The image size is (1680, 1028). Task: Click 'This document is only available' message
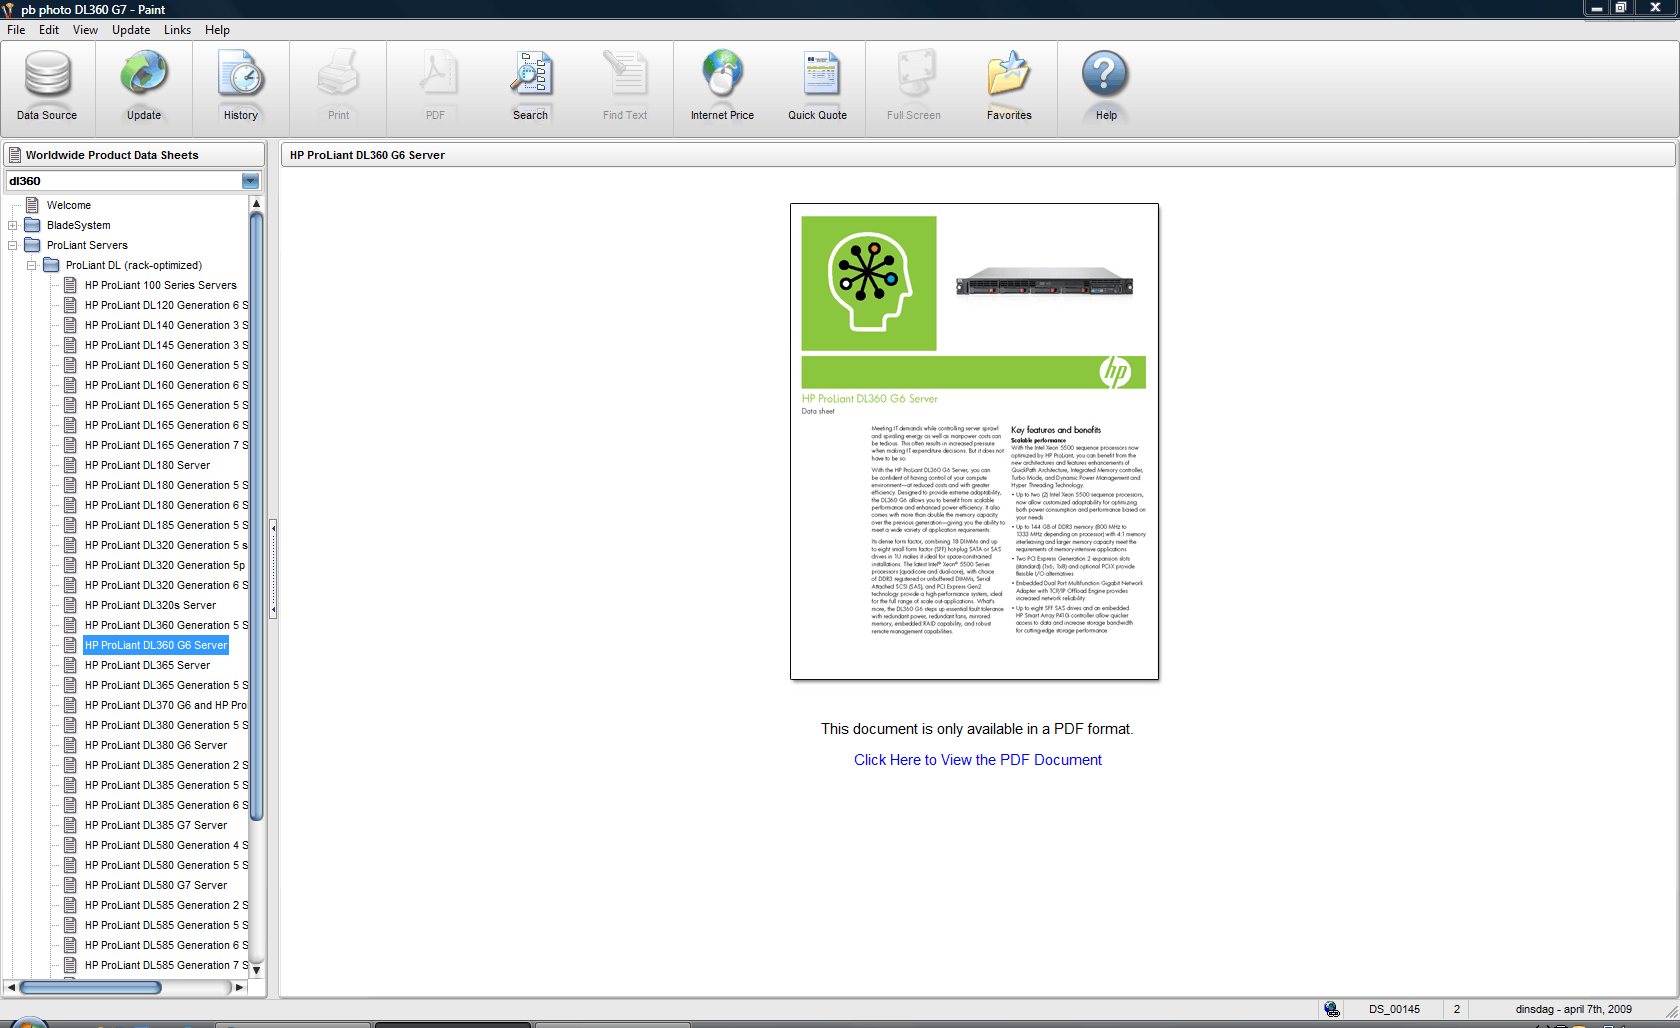point(977,729)
